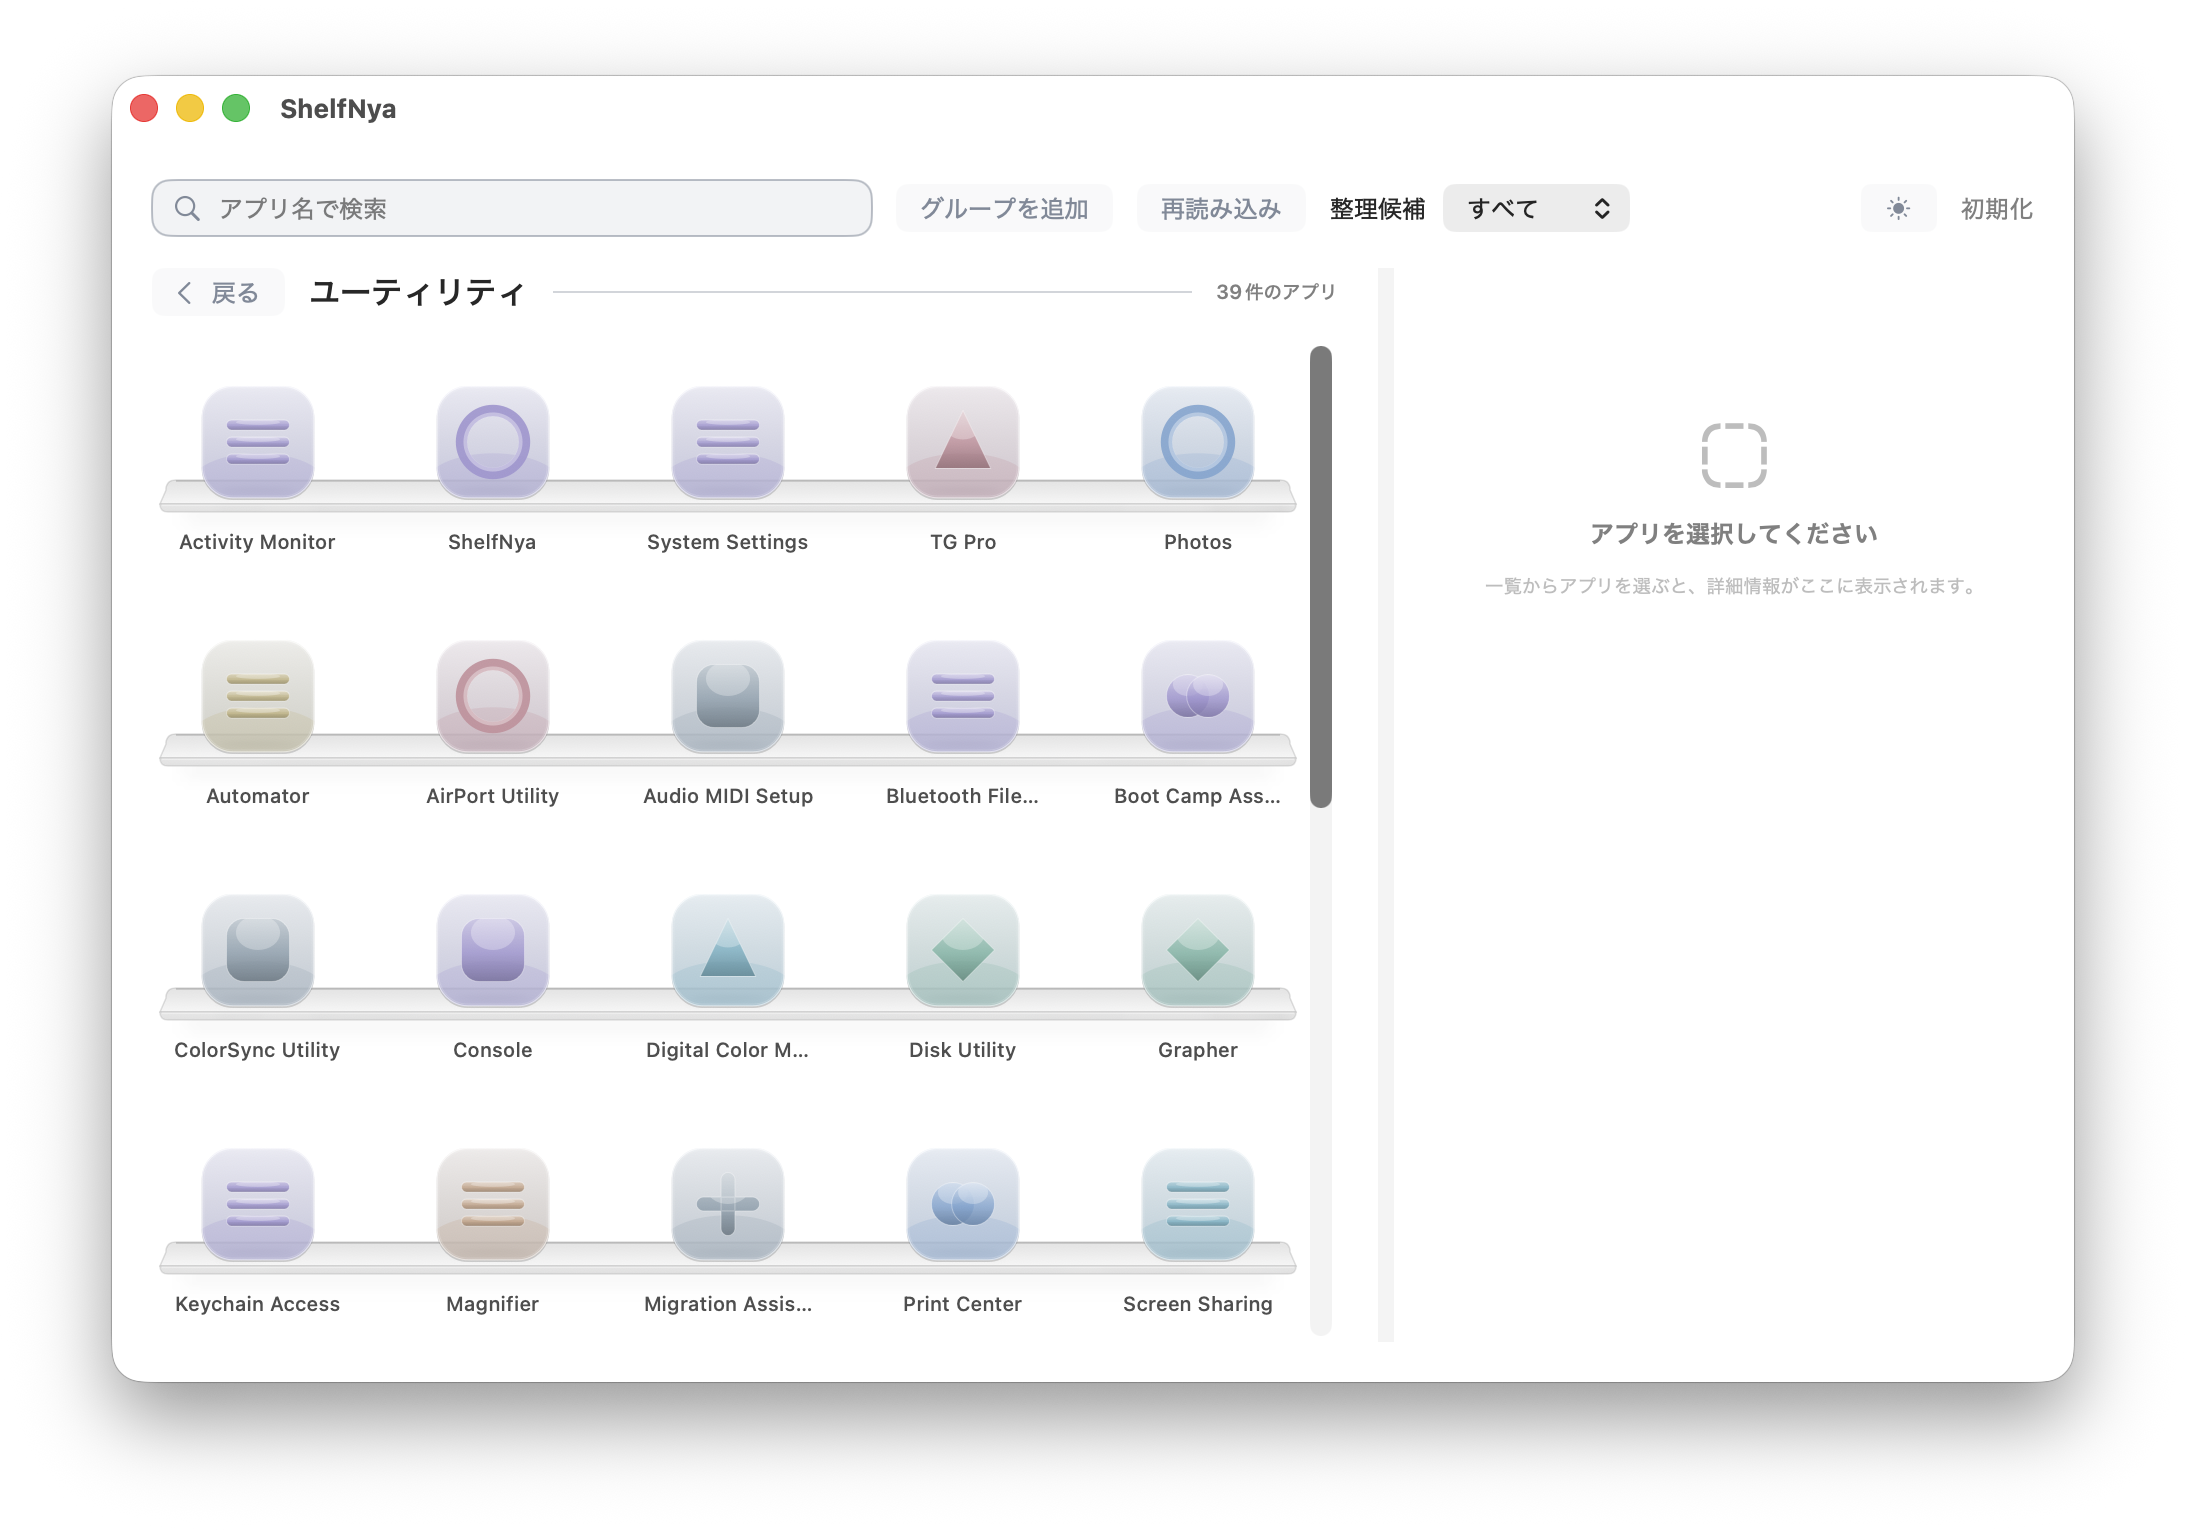This screenshot has height=1530, width=2186.
Task: Click the 初期化 reset button
Action: 1996,208
